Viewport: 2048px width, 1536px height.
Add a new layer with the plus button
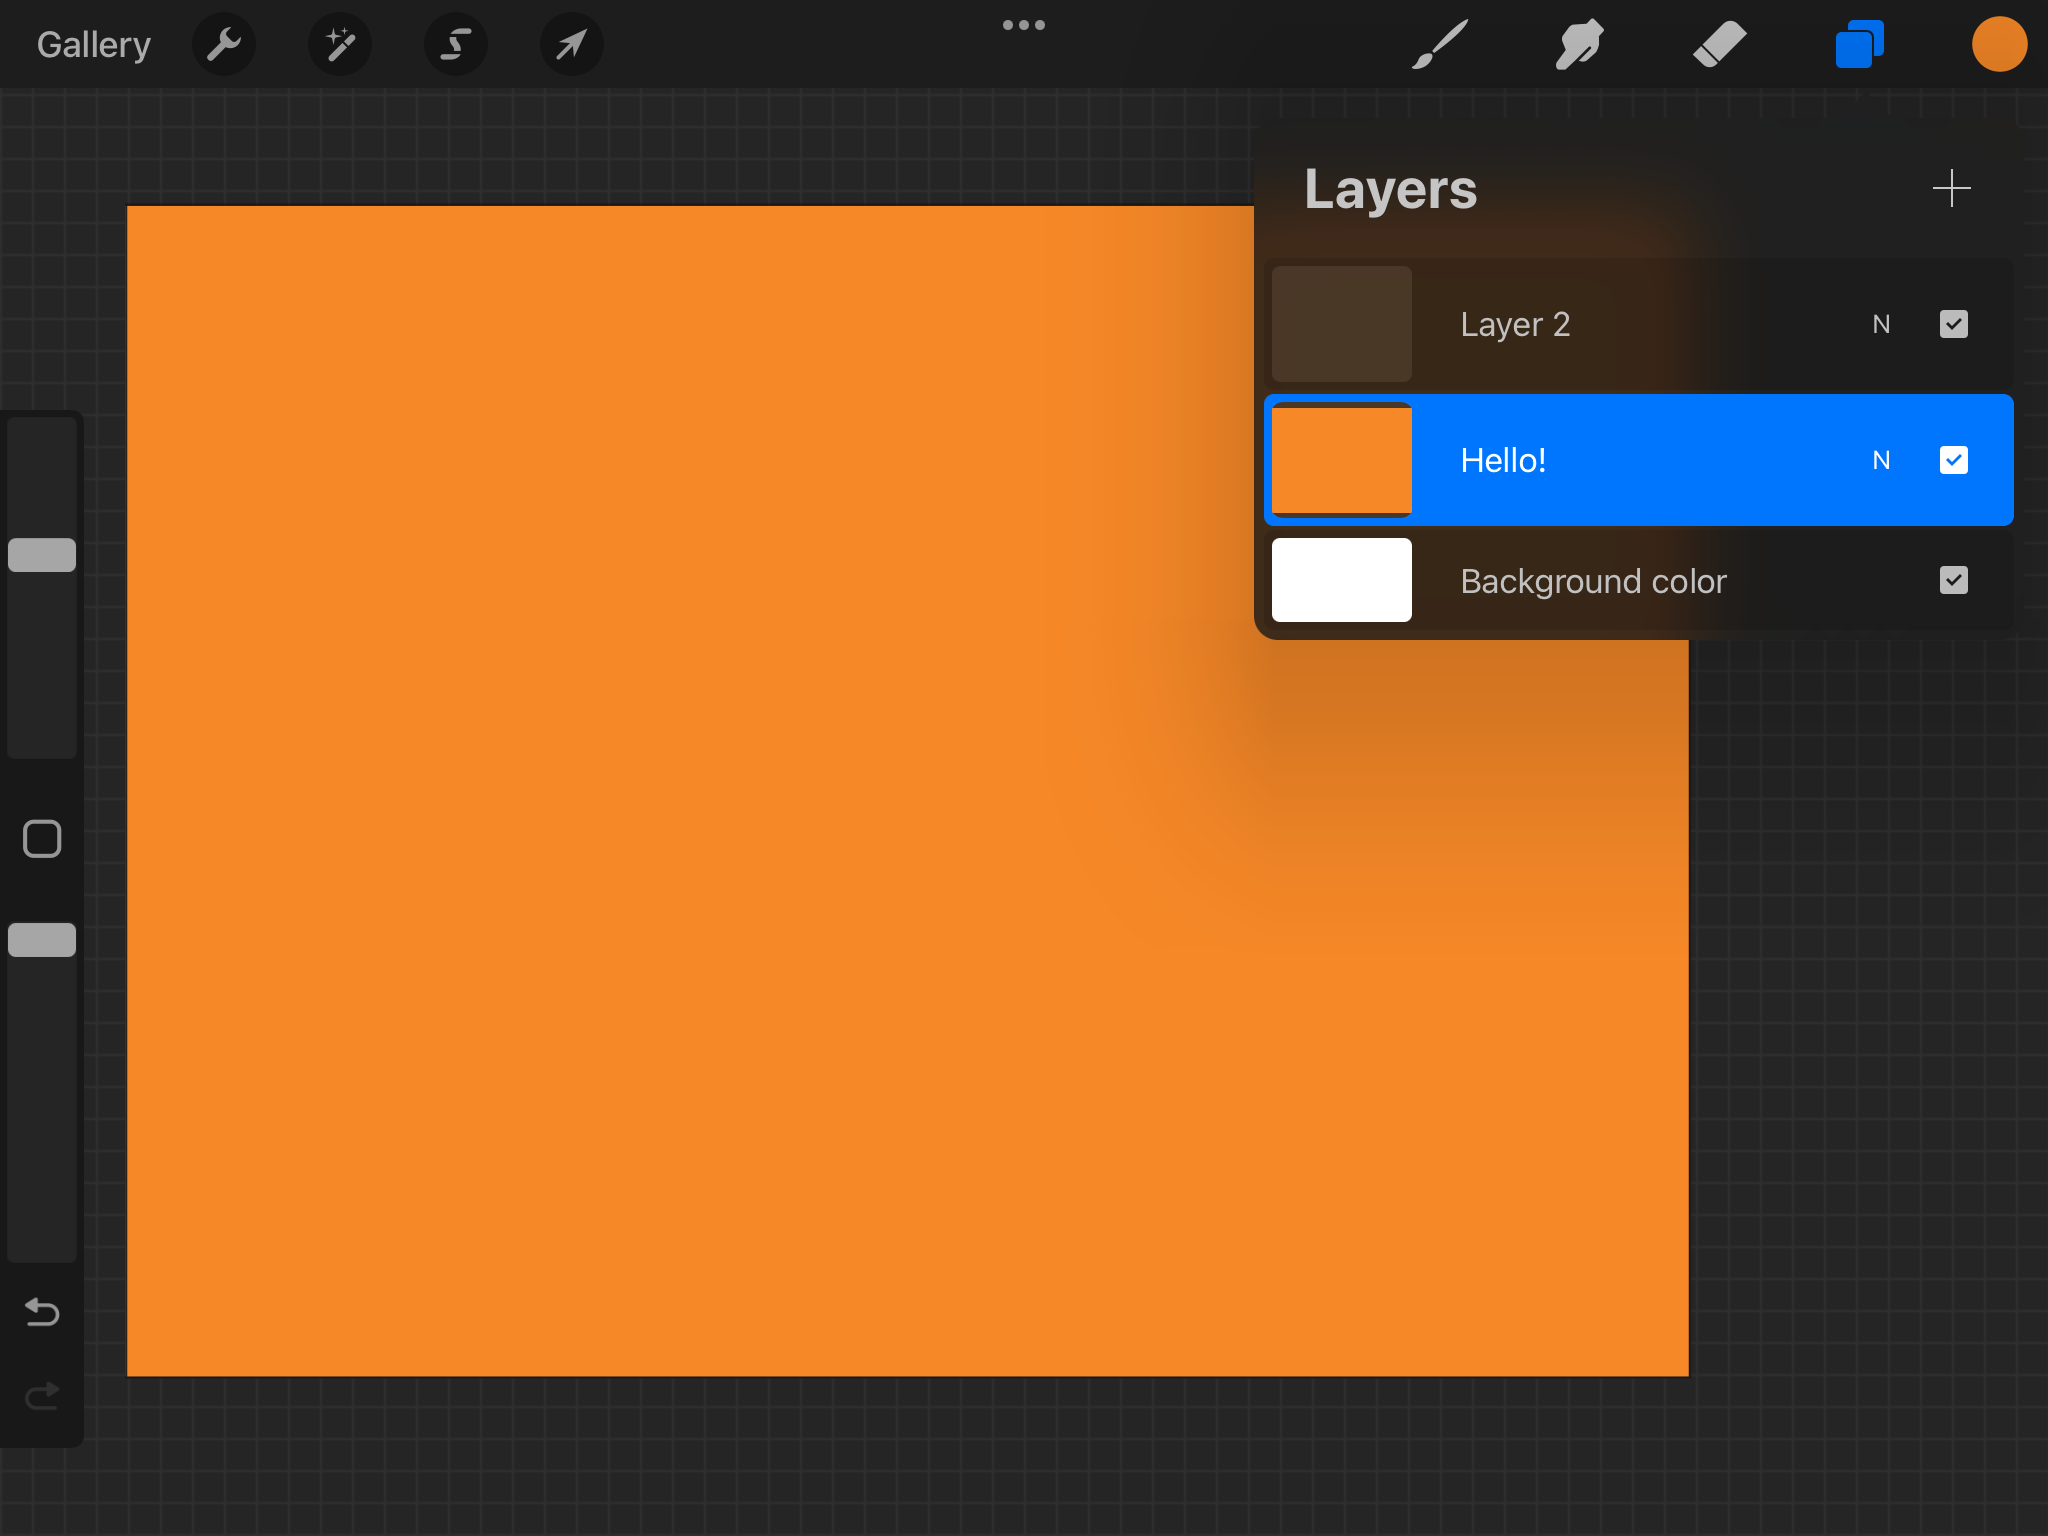click(1950, 188)
